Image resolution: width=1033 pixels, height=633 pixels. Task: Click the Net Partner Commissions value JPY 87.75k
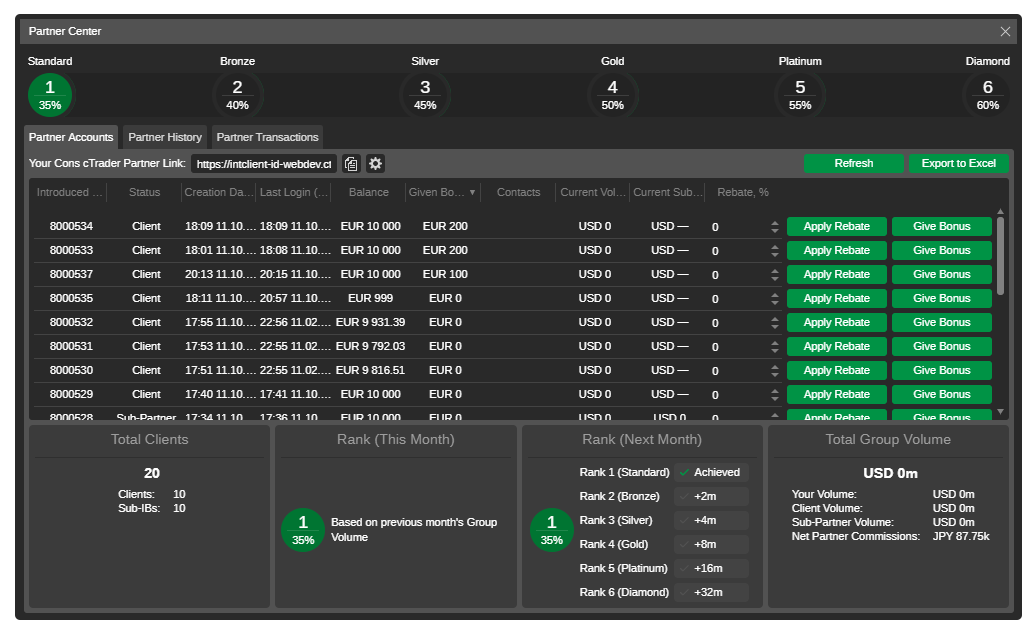point(961,536)
